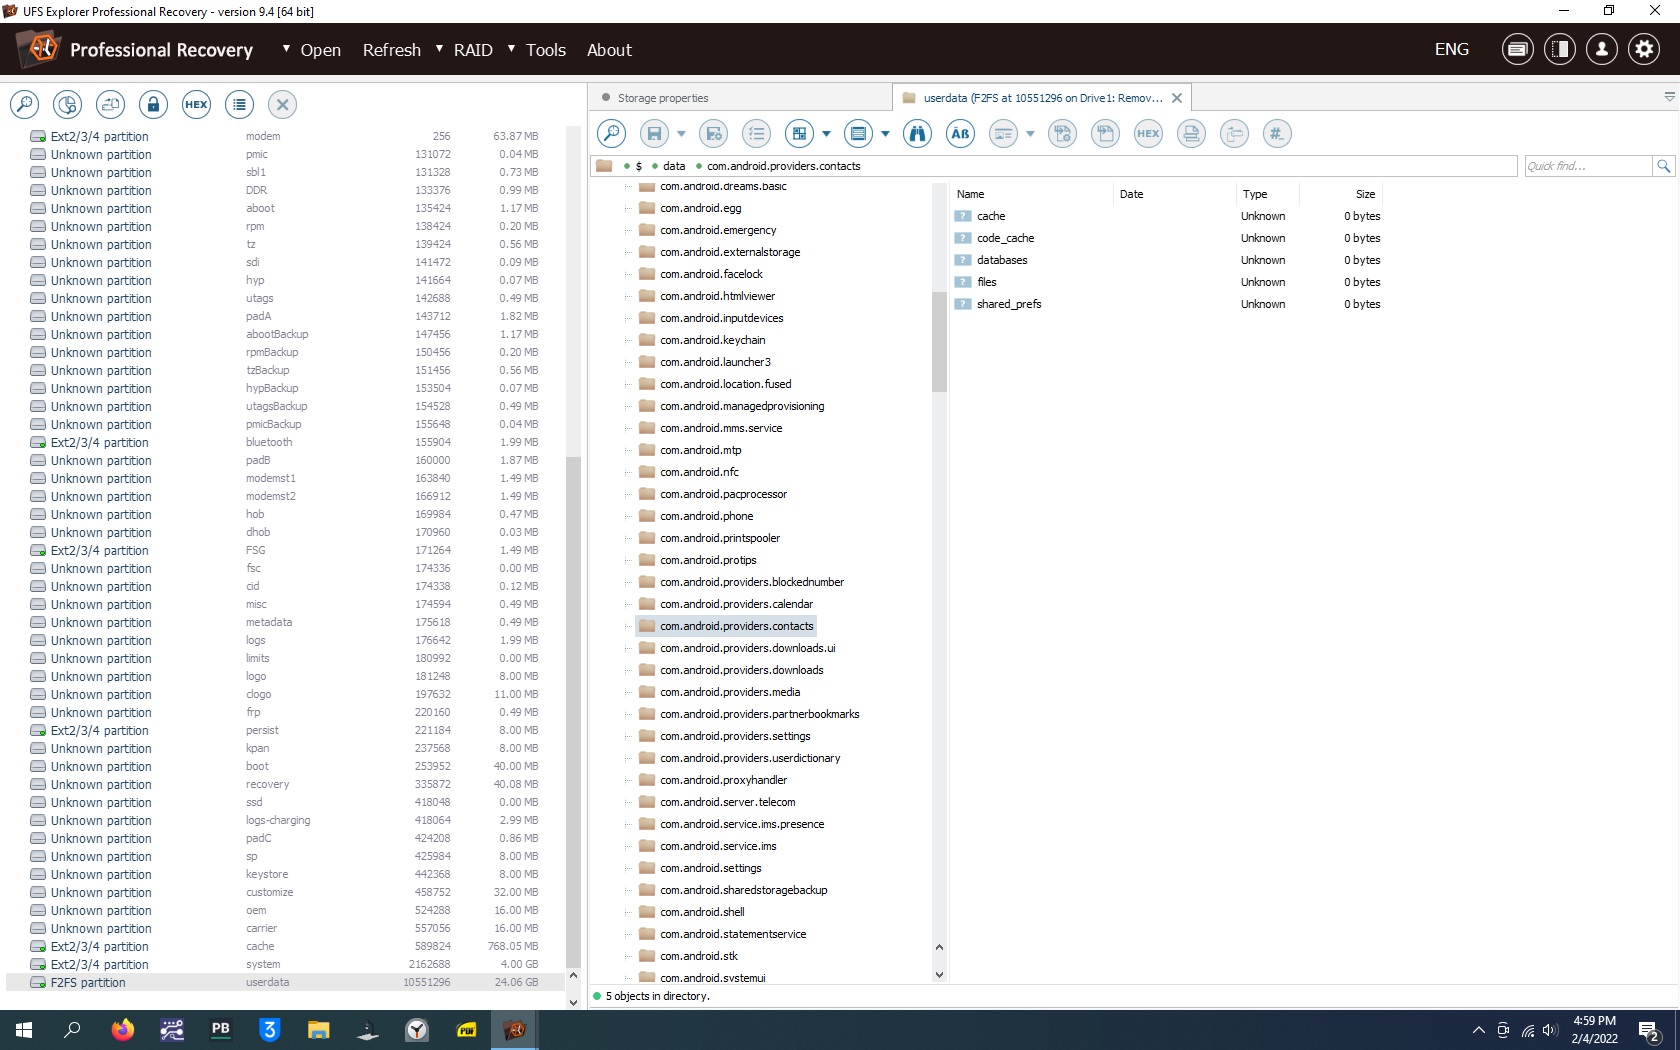Select the com.android.phone folder
This screenshot has width=1680, height=1050.
point(706,516)
